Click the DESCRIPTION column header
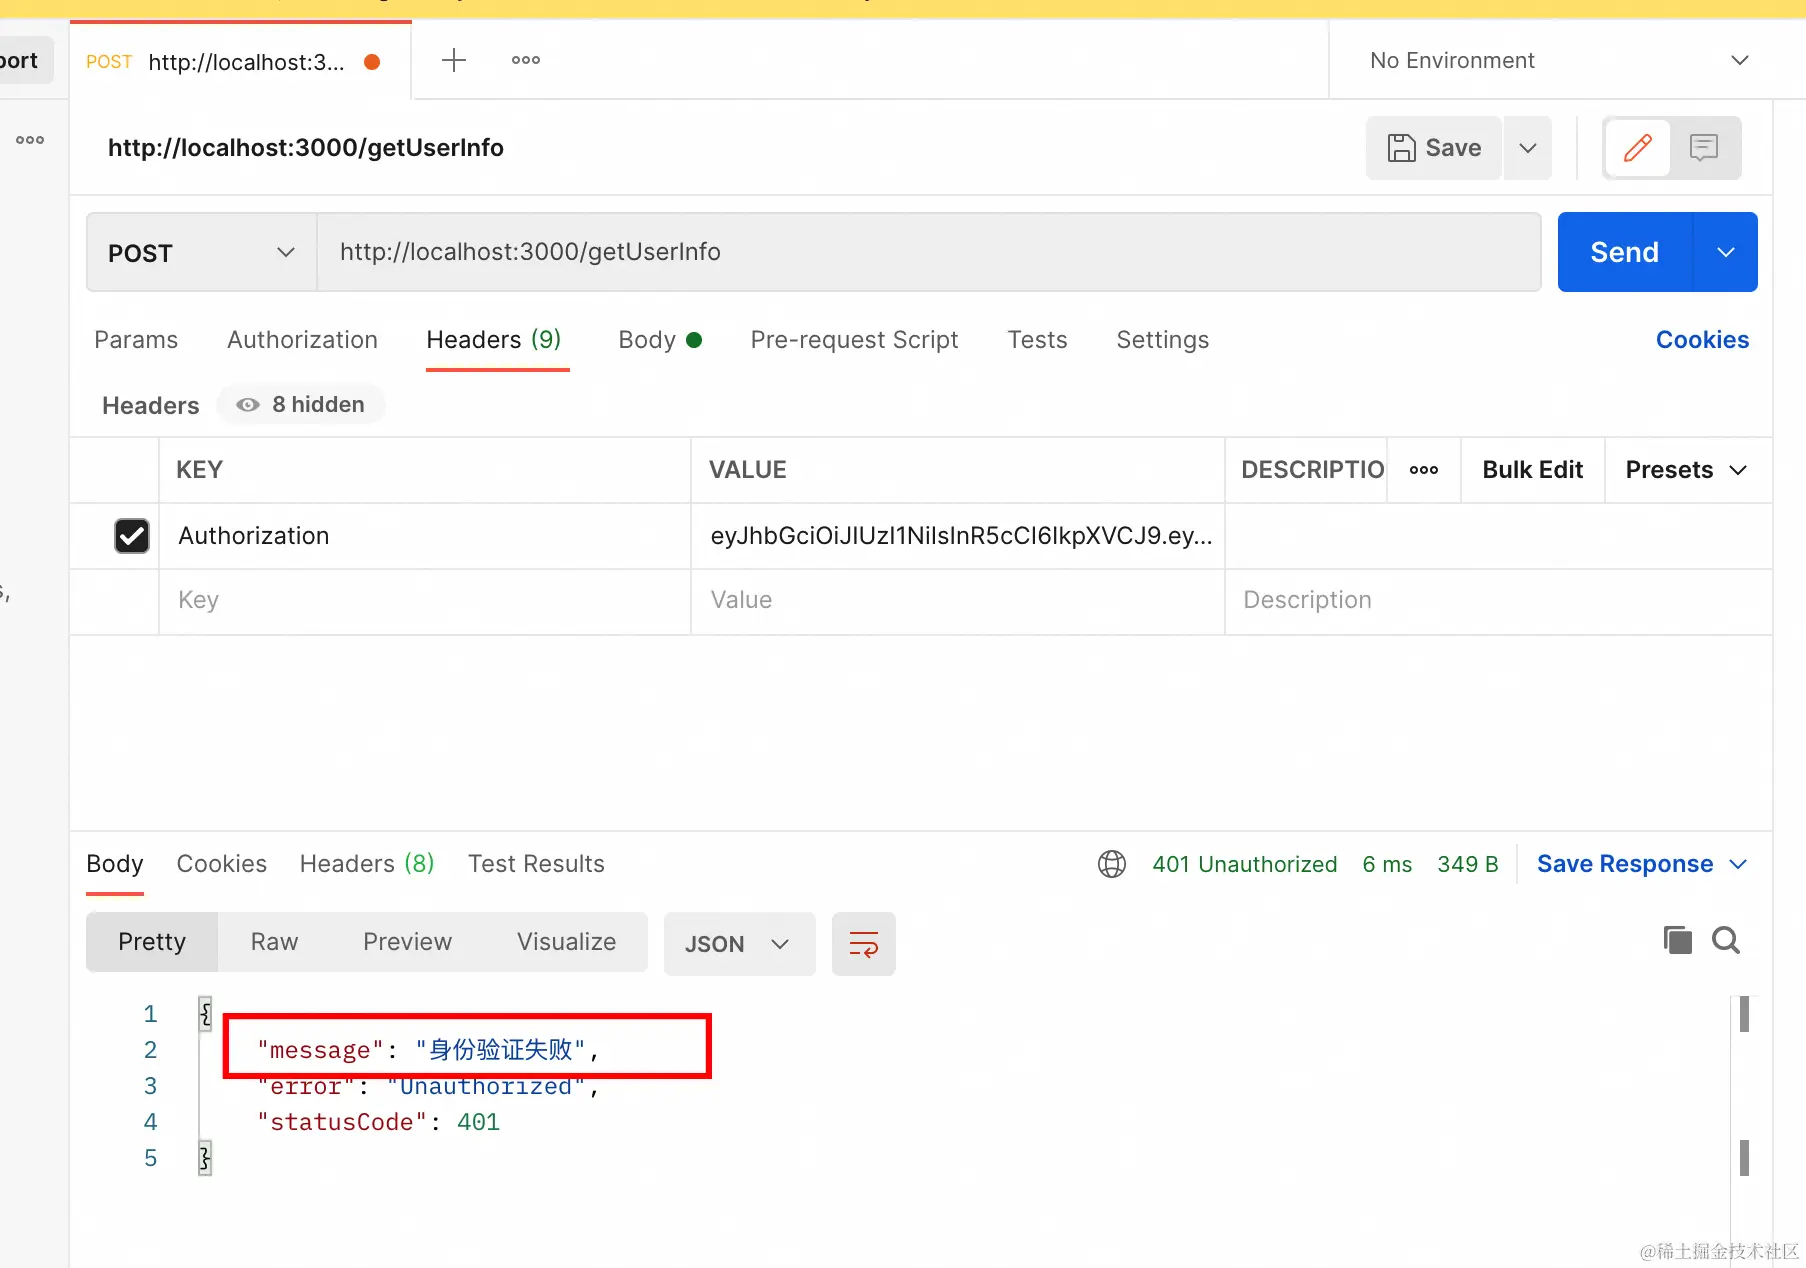This screenshot has height=1268, width=1806. (1312, 470)
